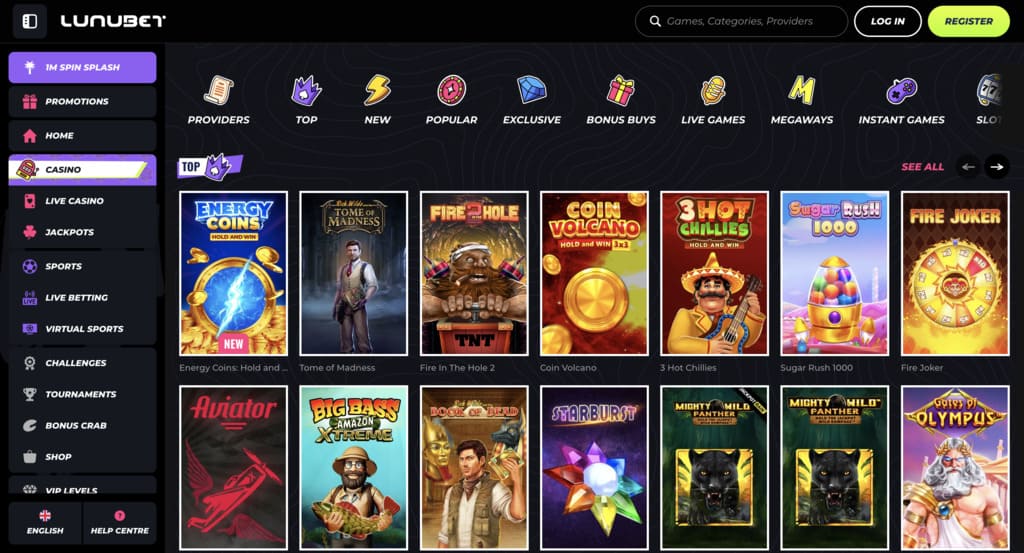Open the Live Betting sidebar label

76,297
